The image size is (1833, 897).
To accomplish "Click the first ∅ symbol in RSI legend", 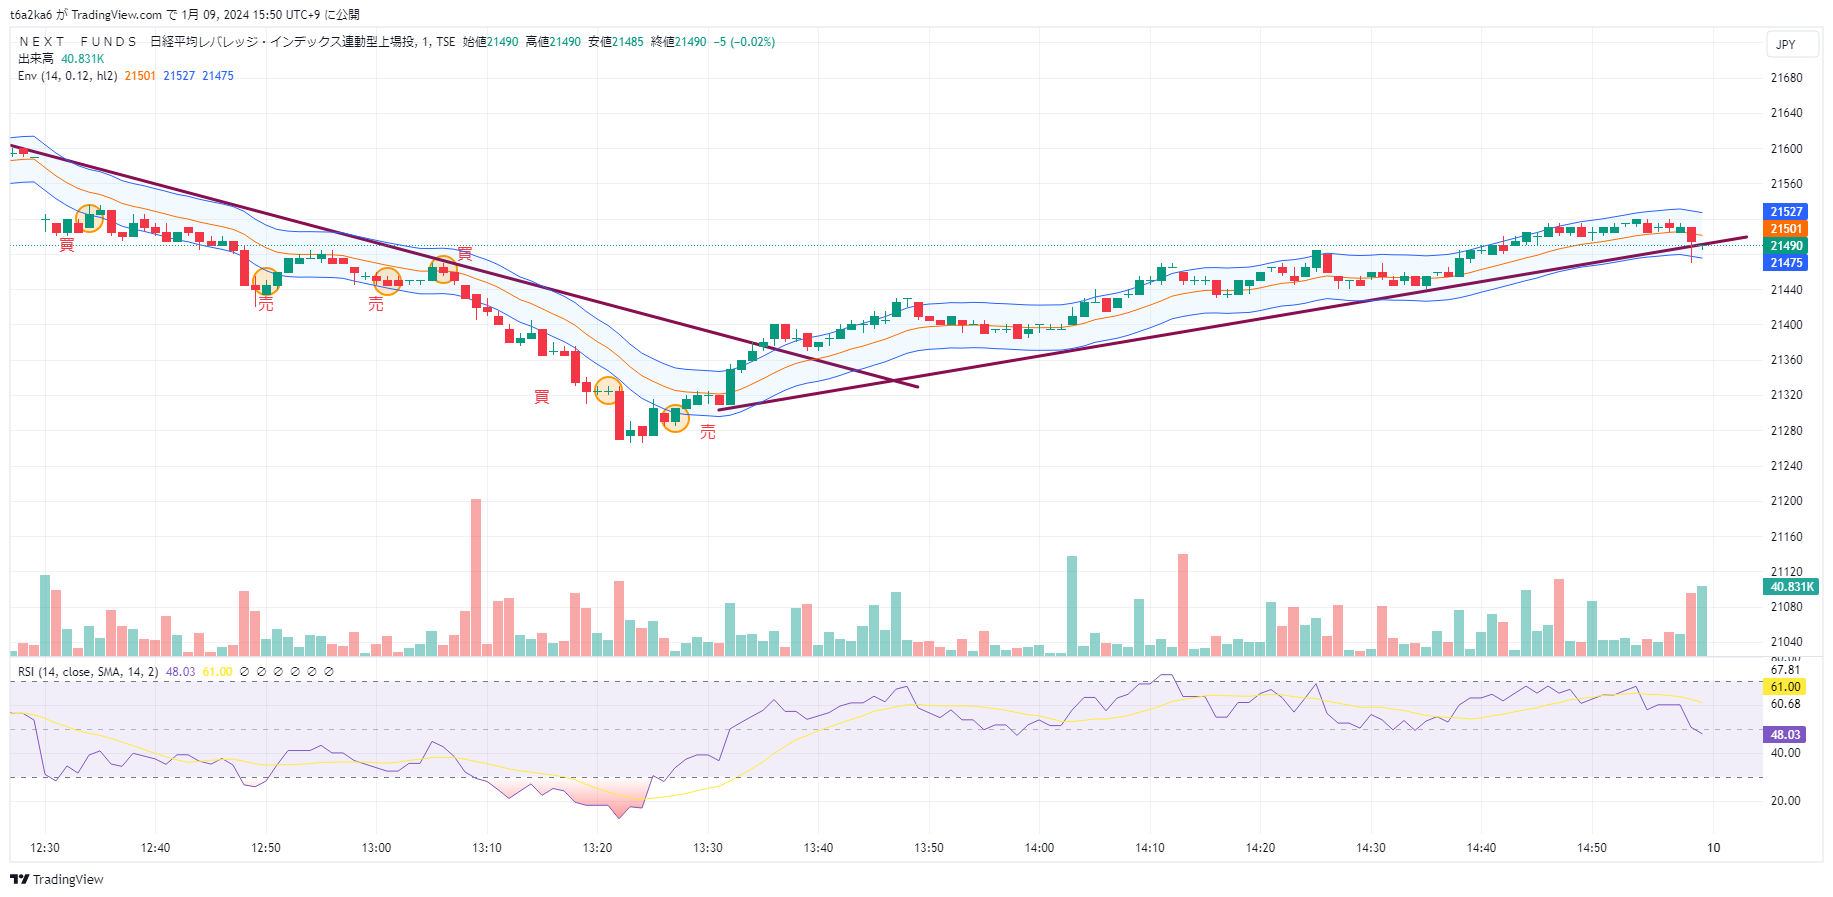I will 245,672.
